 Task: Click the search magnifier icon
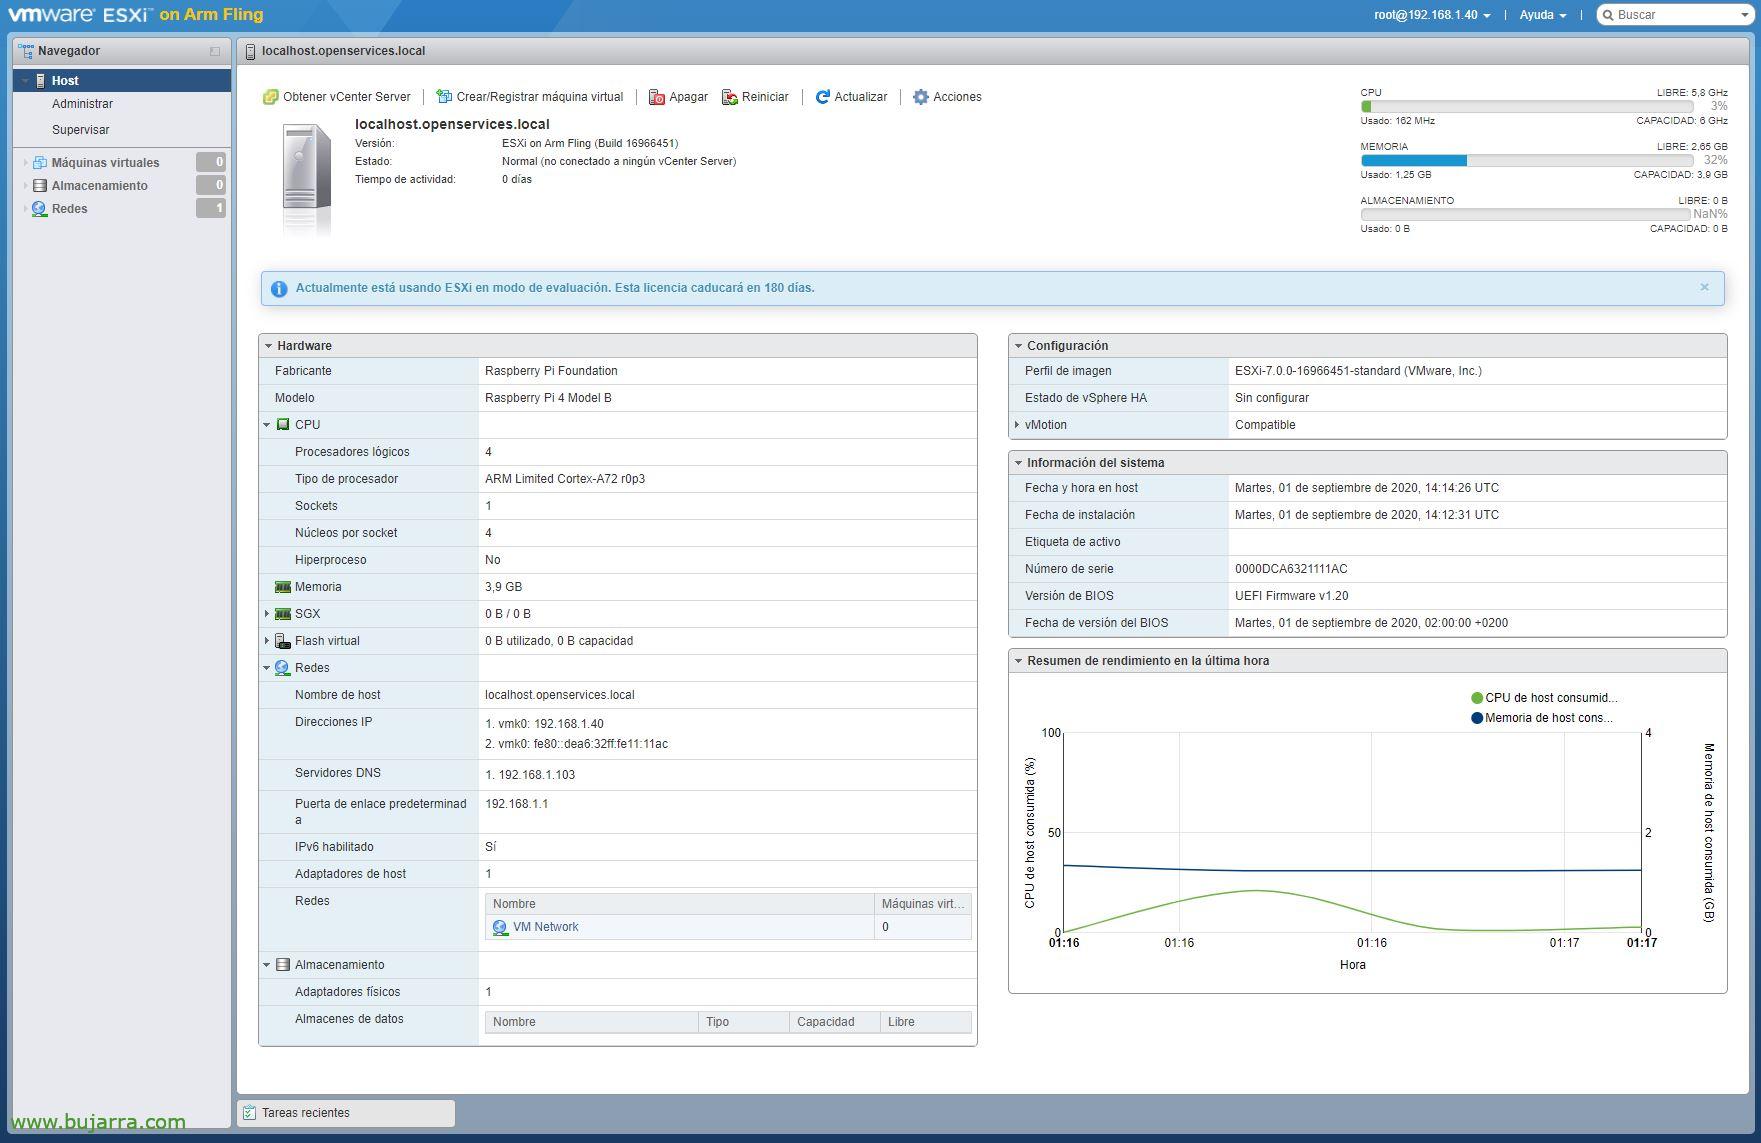[1609, 15]
